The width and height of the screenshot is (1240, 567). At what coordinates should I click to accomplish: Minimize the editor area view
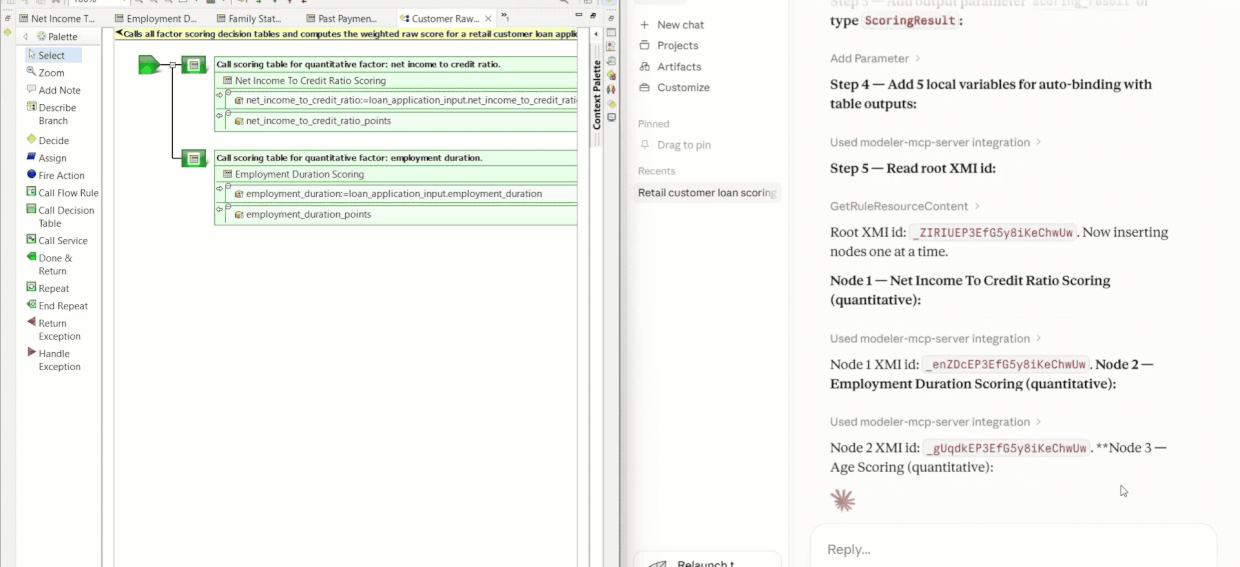coord(581,15)
